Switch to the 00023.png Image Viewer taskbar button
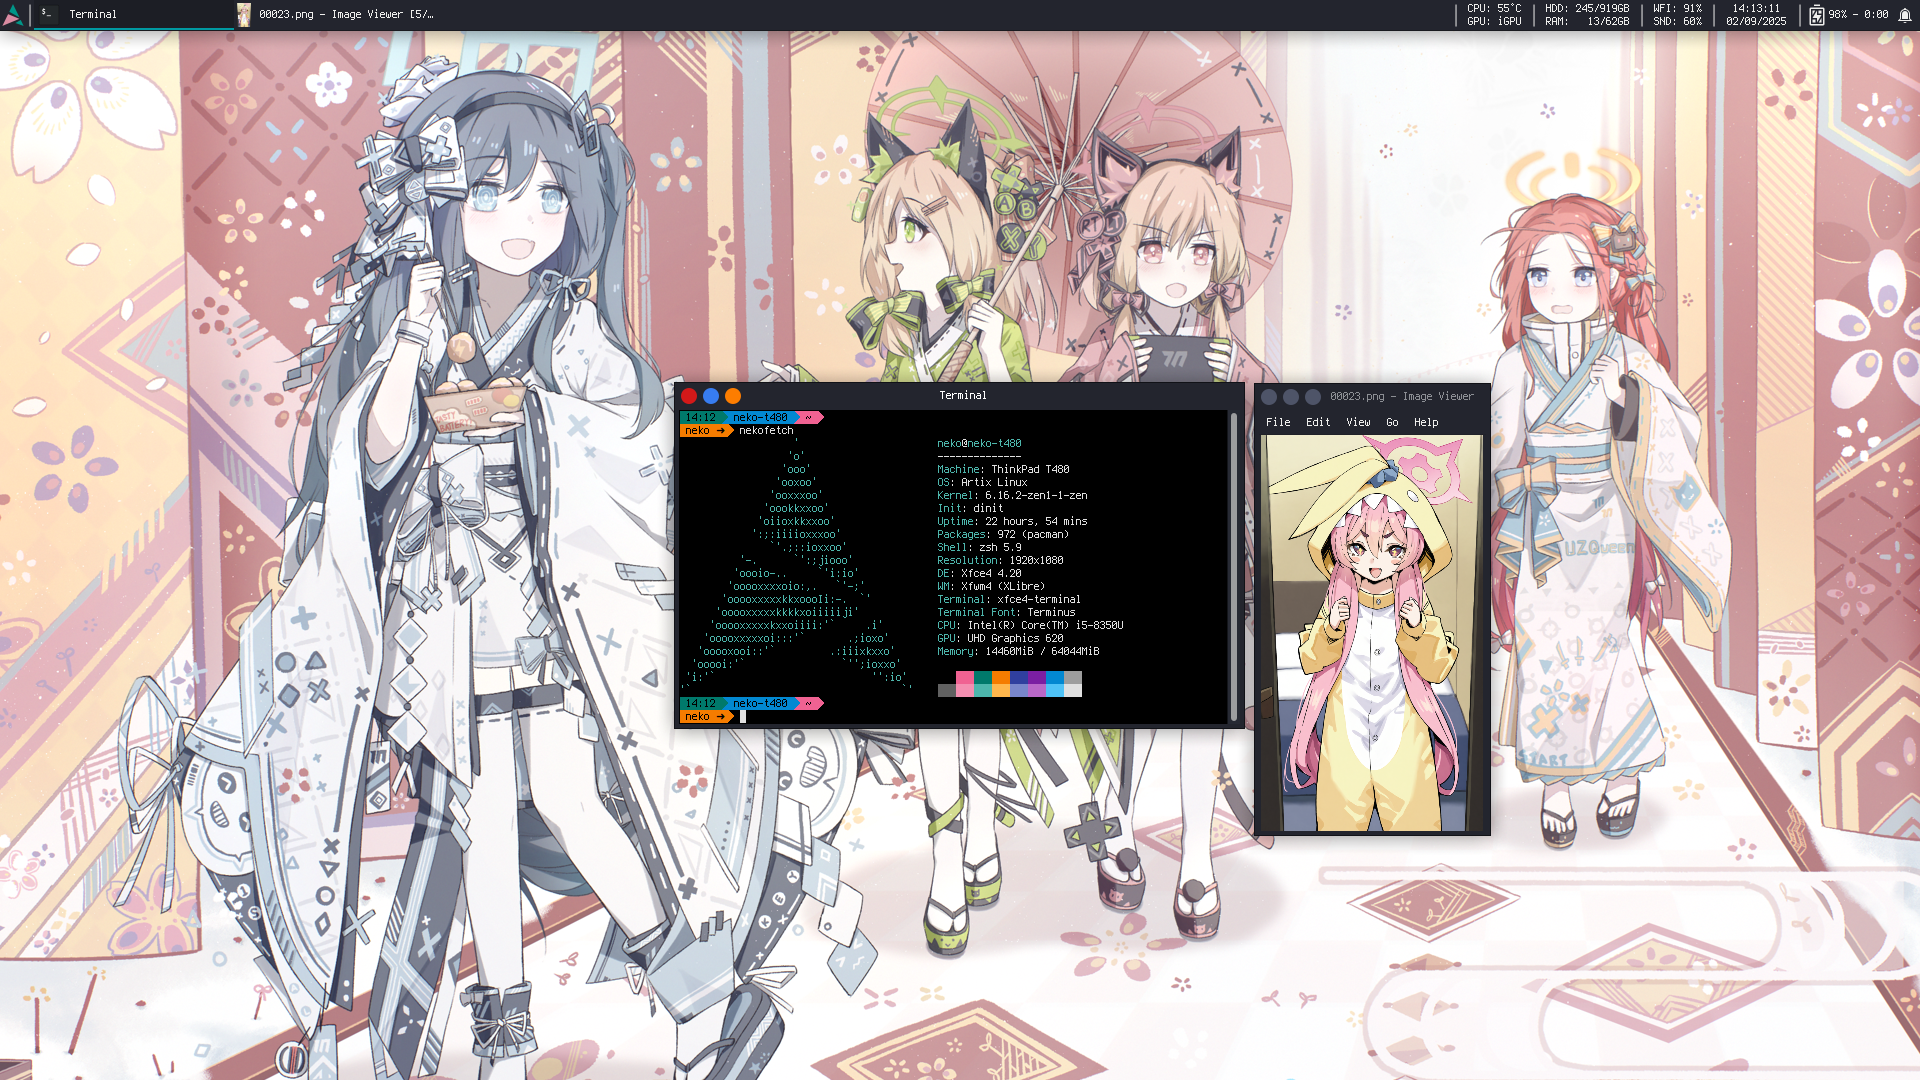 [345, 14]
